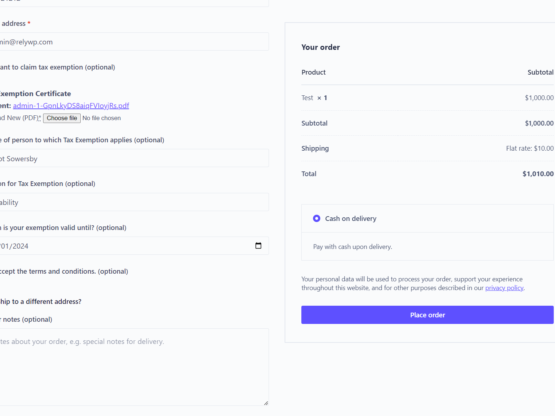Toggle Ship to a different address option
Screen dimensions: 555x416
(x=41, y=302)
